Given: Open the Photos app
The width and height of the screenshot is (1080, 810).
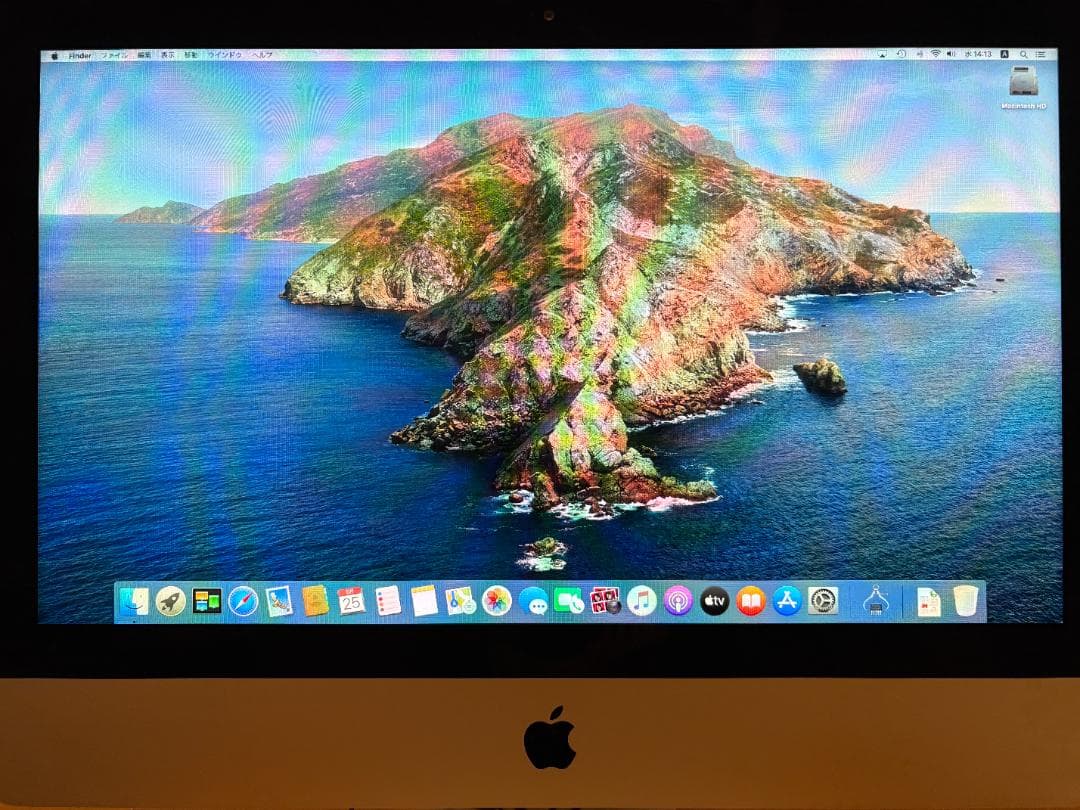Looking at the screenshot, I should 497,602.
